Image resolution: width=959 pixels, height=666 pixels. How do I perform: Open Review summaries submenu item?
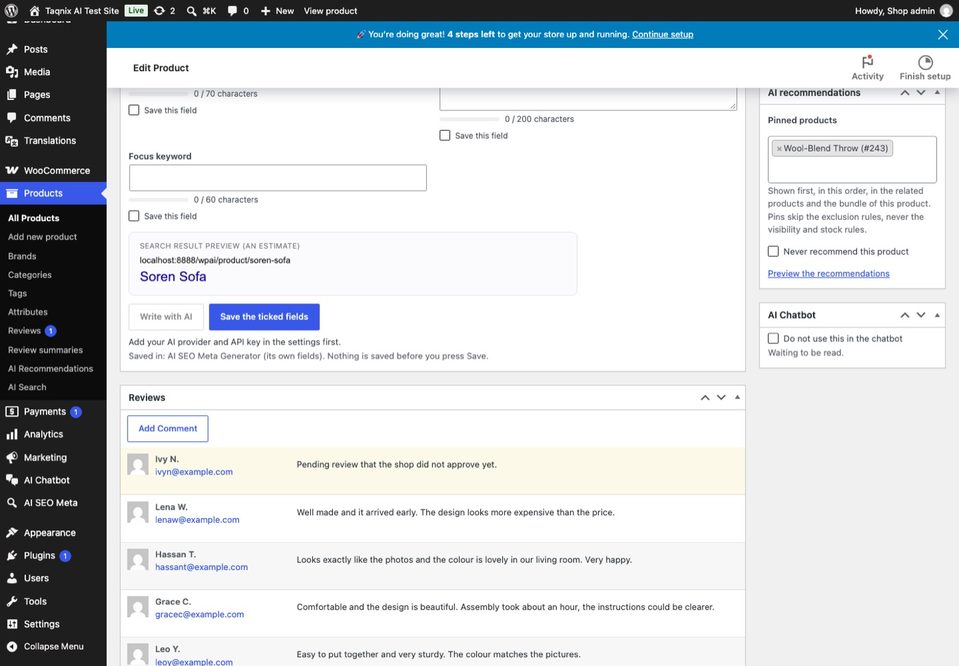(45, 350)
